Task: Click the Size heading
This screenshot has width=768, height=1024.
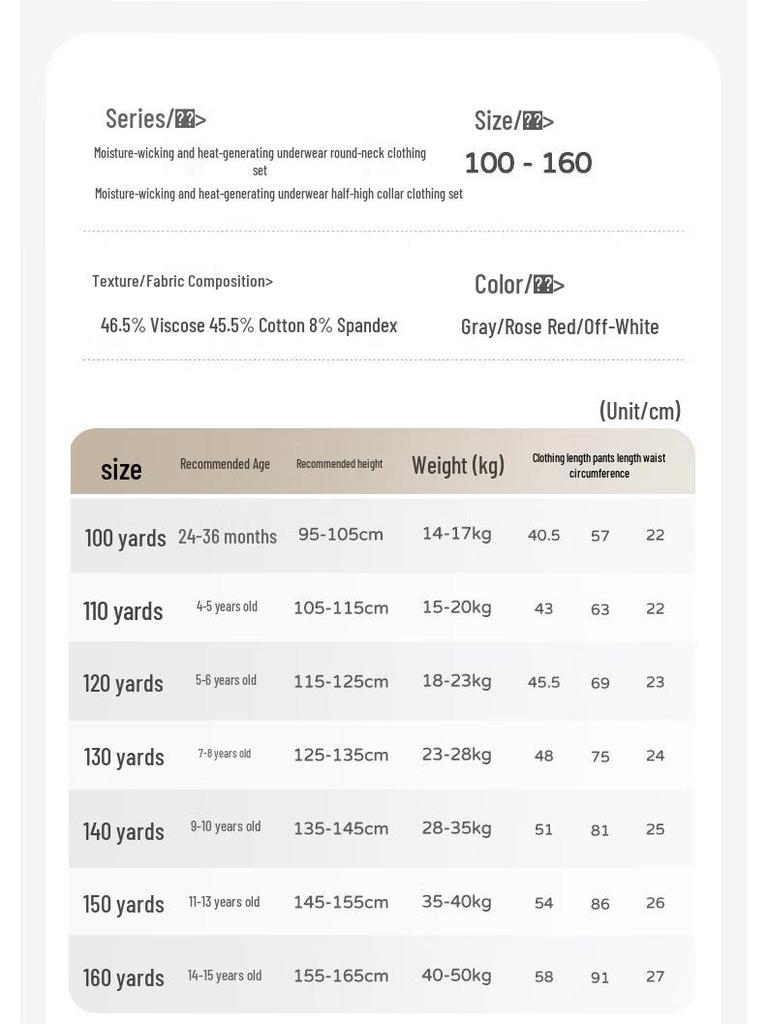Action: coord(514,121)
